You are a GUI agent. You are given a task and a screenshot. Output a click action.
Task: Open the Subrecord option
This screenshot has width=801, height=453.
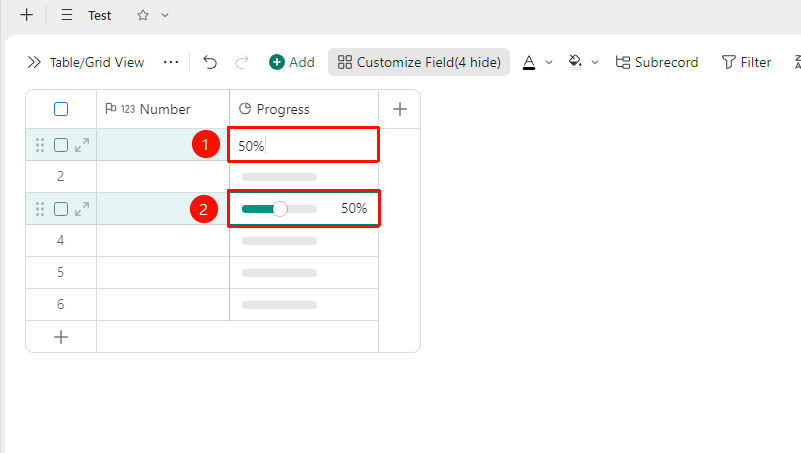657,62
